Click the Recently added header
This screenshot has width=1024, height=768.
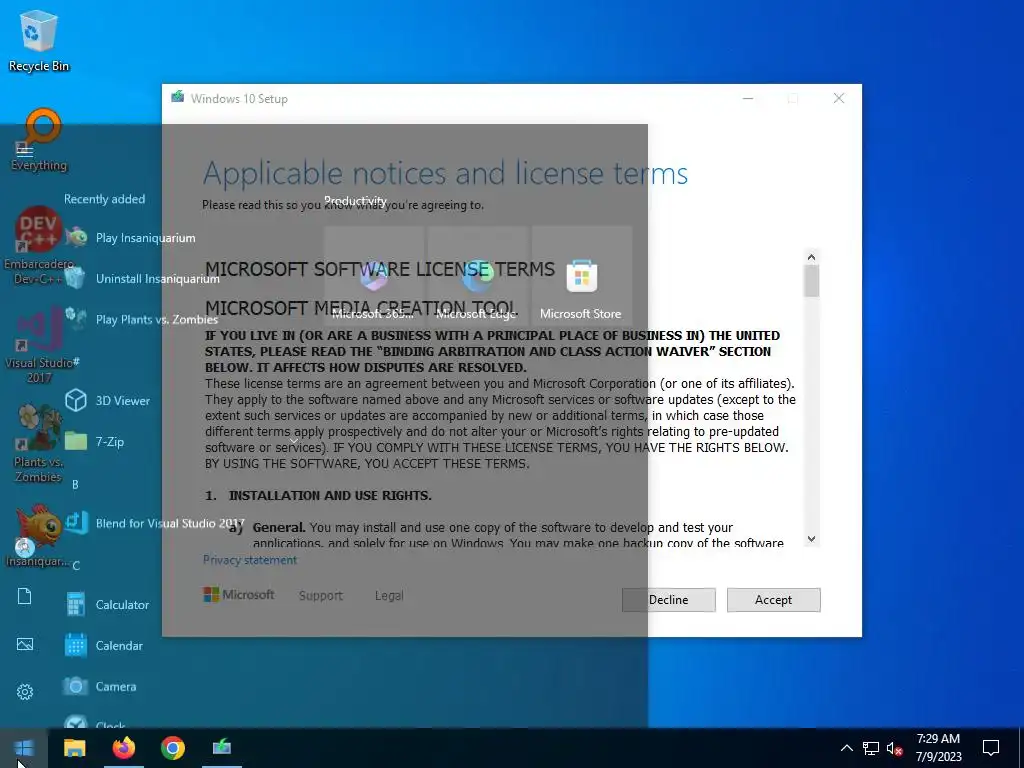click(104, 199)
